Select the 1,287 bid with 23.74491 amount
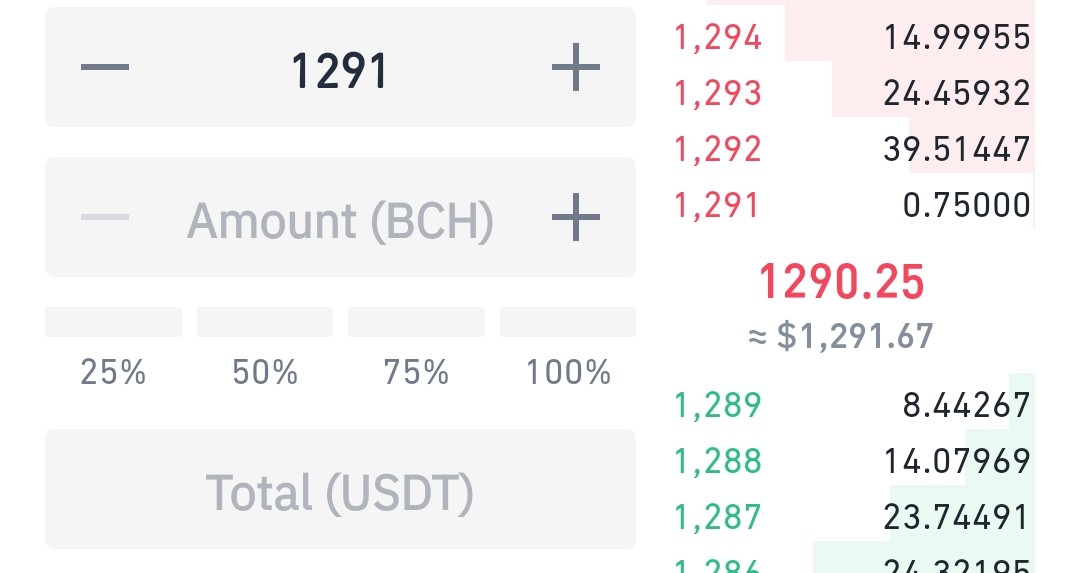 point(853,517)
